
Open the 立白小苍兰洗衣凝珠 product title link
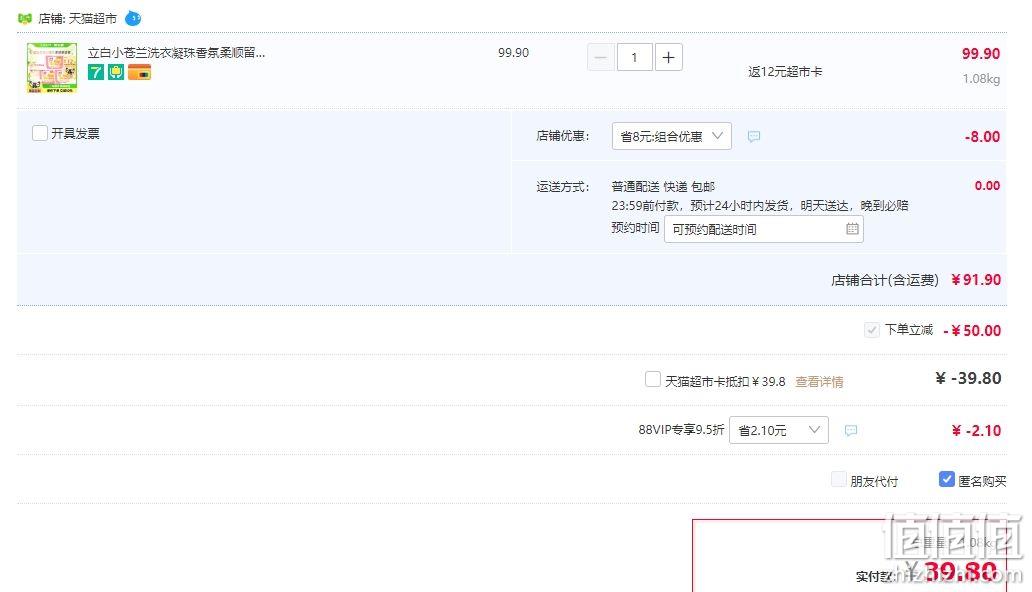(x=176, y=53)
